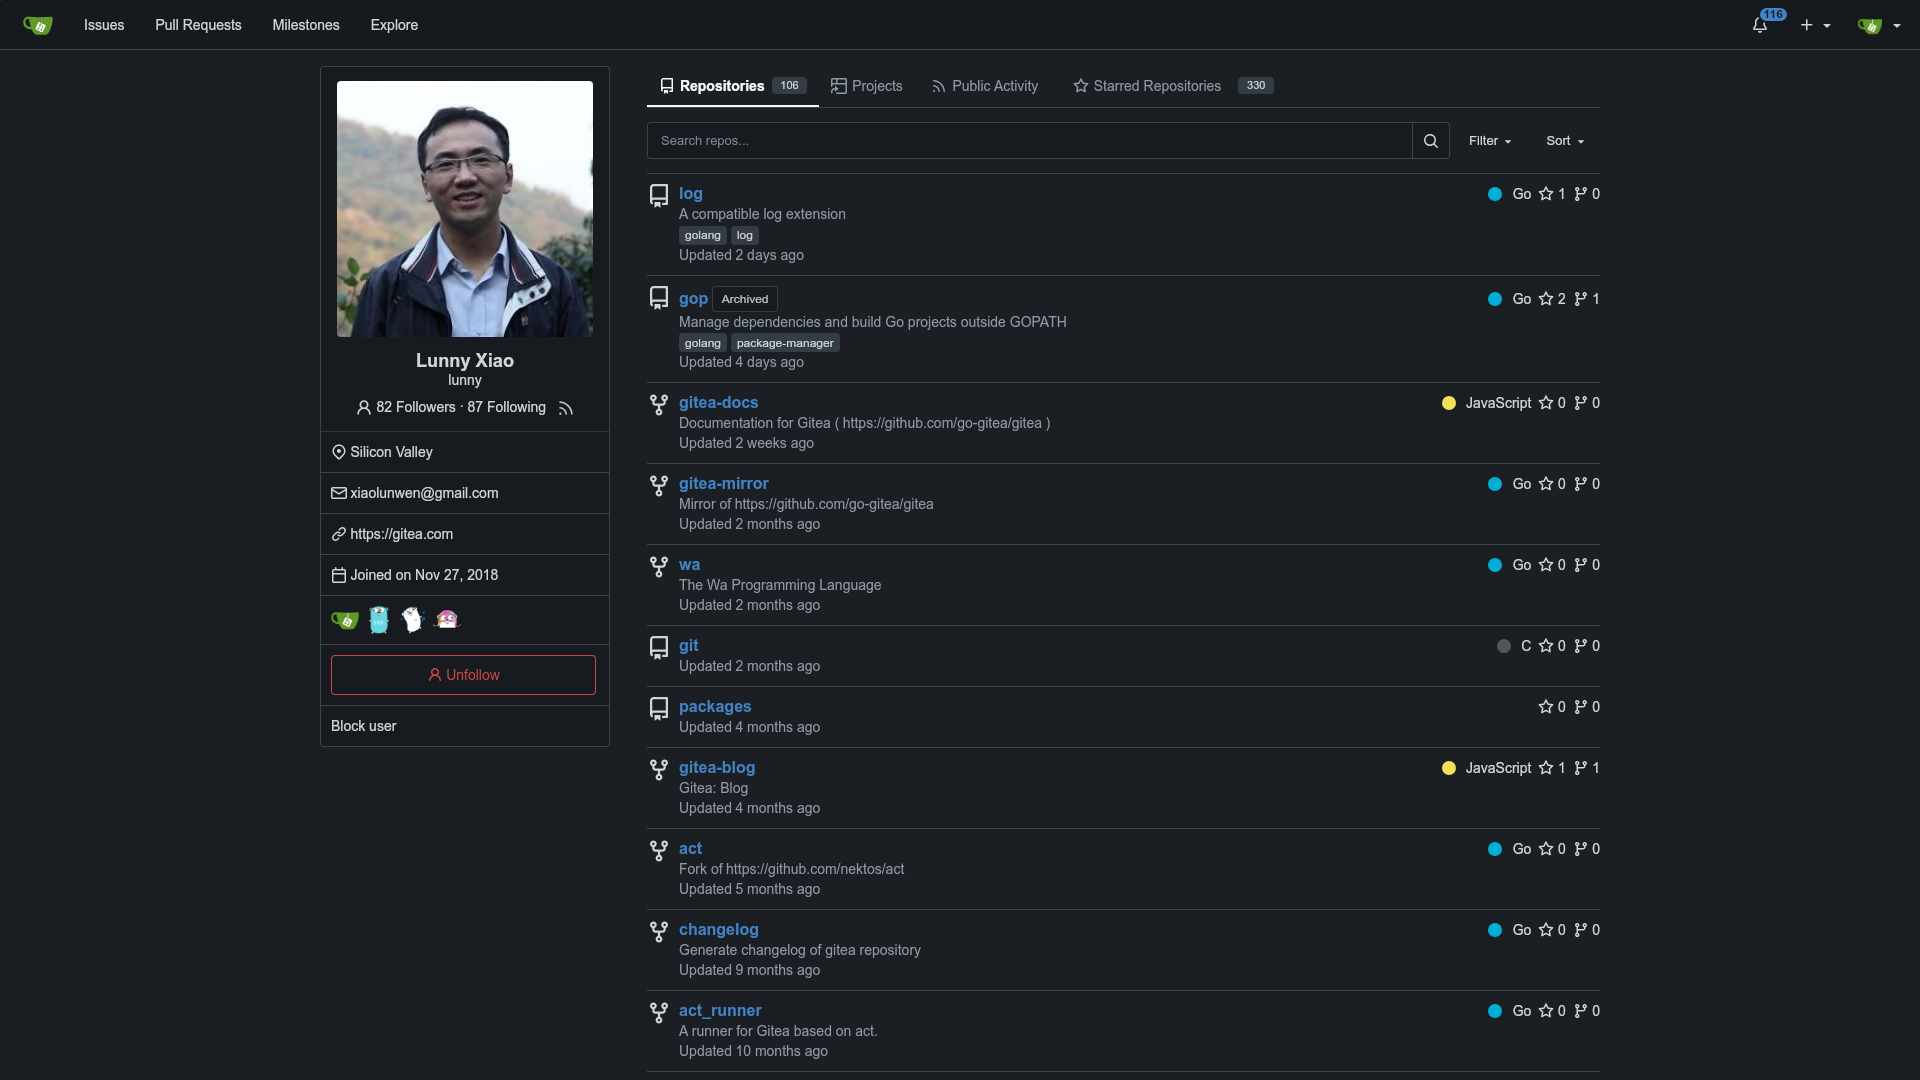Click the Block user option
The image size is (1920, 1080).
click(x=363, y=726)
